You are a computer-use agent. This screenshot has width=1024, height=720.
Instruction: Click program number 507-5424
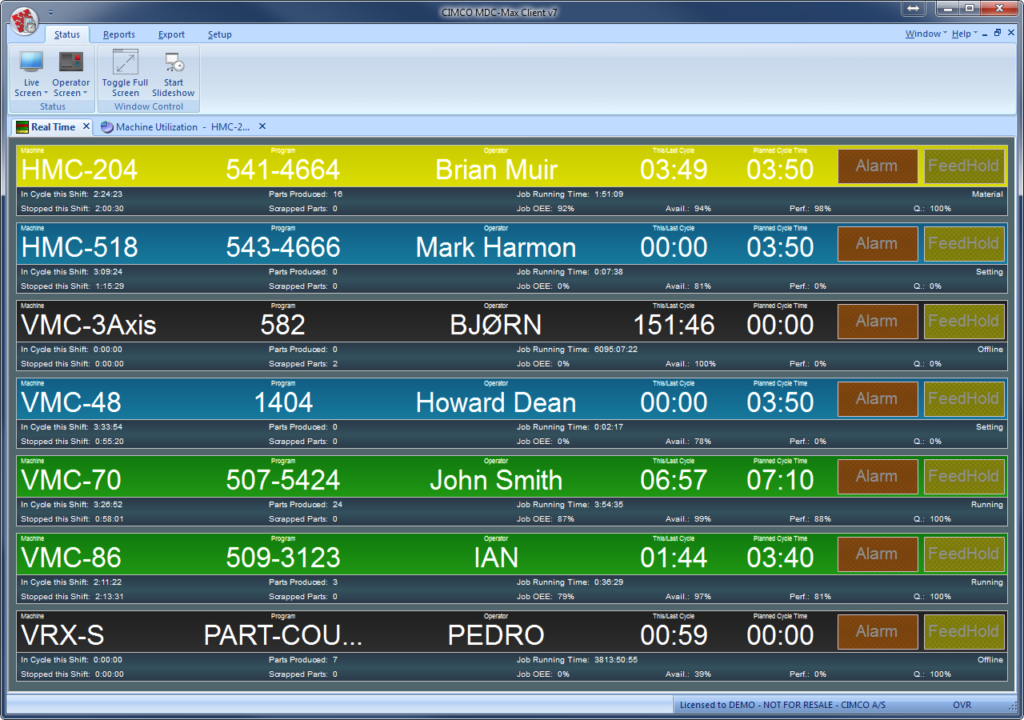click(283, 481)
